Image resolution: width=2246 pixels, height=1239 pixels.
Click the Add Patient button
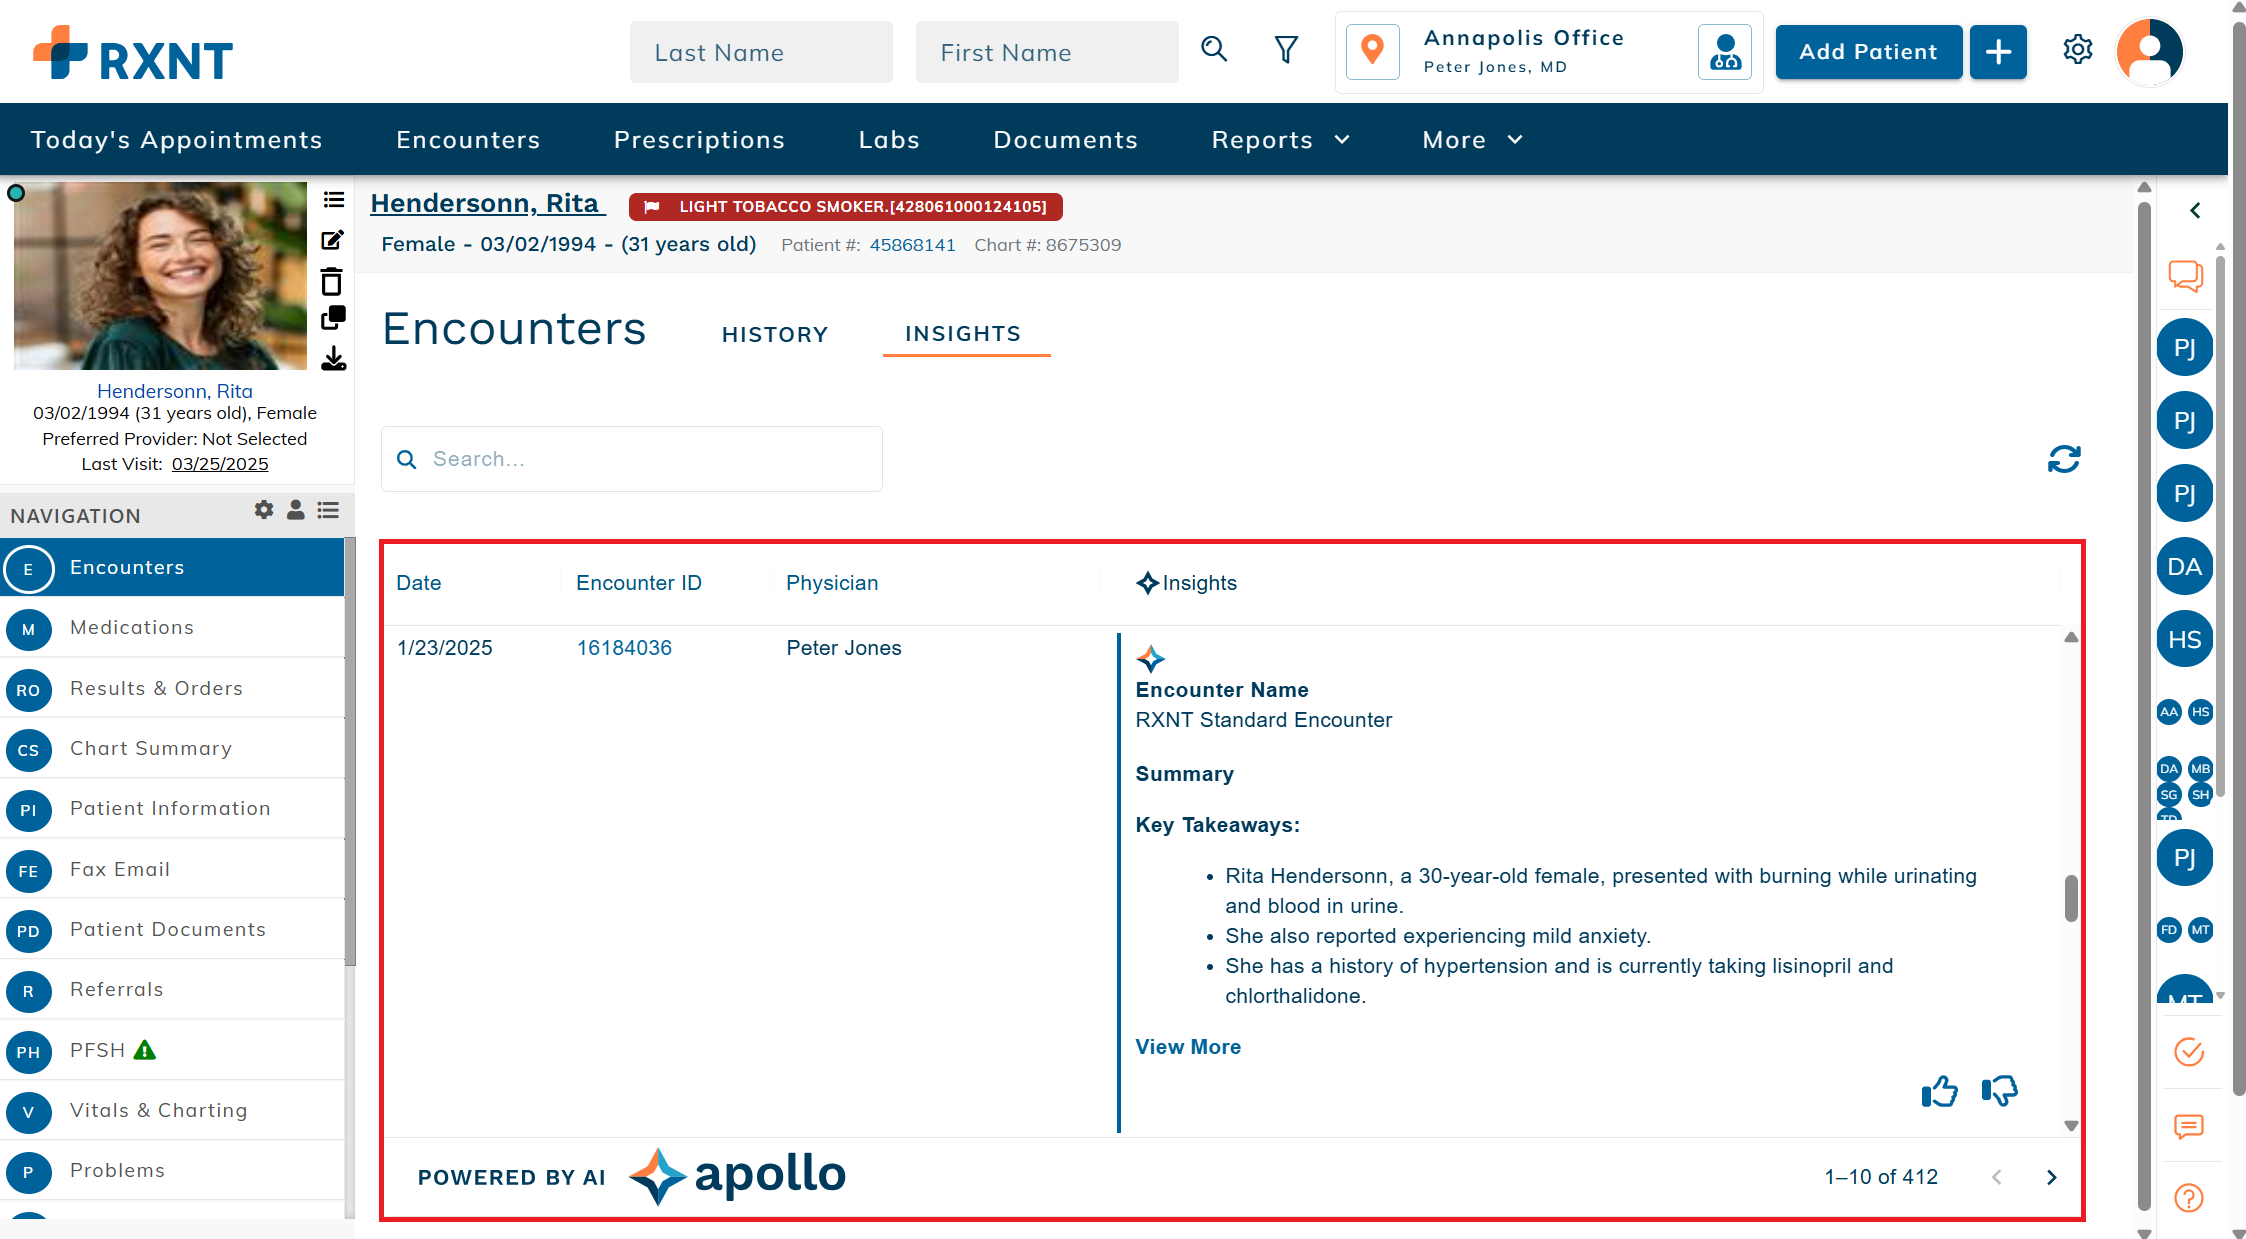pos(1868,52)
